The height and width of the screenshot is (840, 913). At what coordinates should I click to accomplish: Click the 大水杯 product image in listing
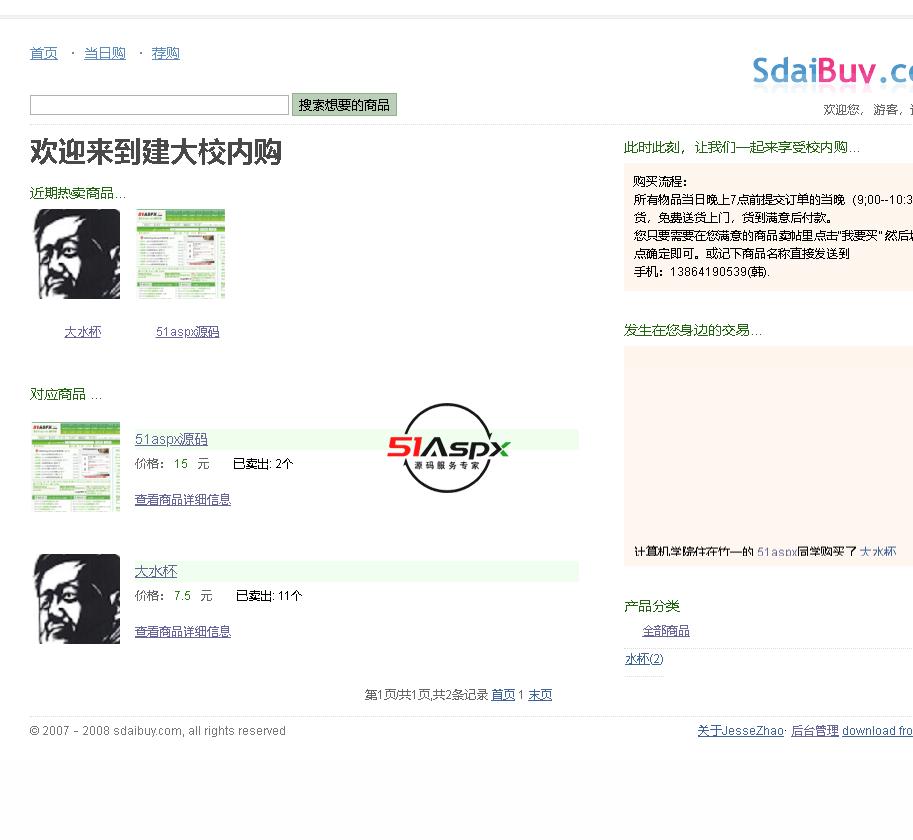[77, 599]
